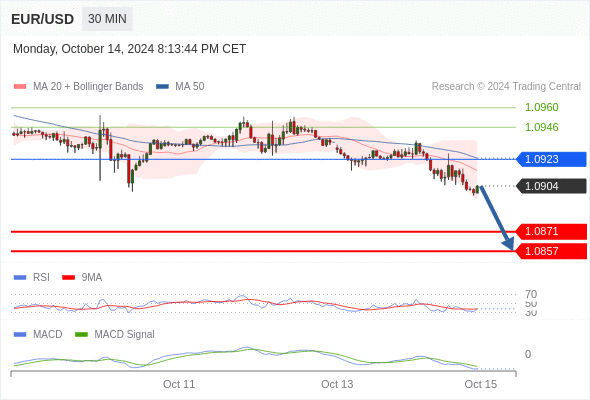
Task: Click the black 1.0904 current price tag
Action: (x=551, y=186)
